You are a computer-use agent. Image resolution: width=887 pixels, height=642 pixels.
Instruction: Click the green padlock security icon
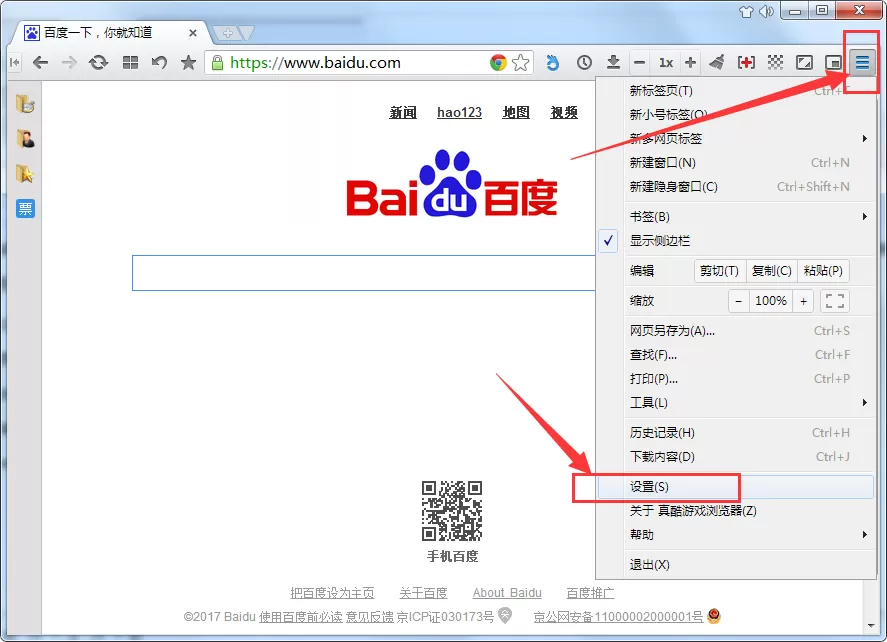(217, 62)
